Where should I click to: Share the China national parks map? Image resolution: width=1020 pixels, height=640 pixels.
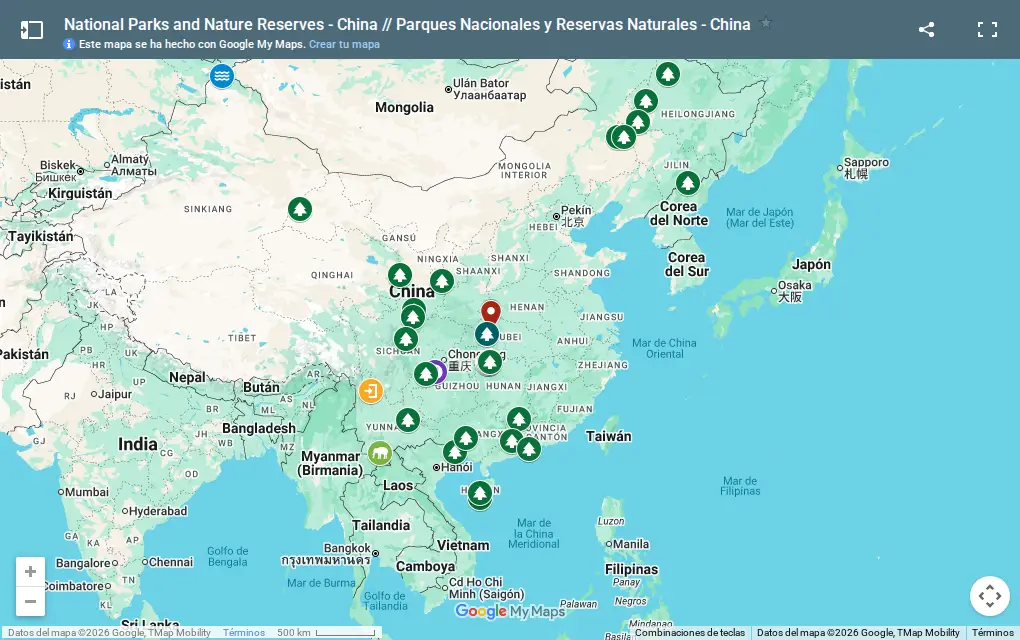coord(926,29)
